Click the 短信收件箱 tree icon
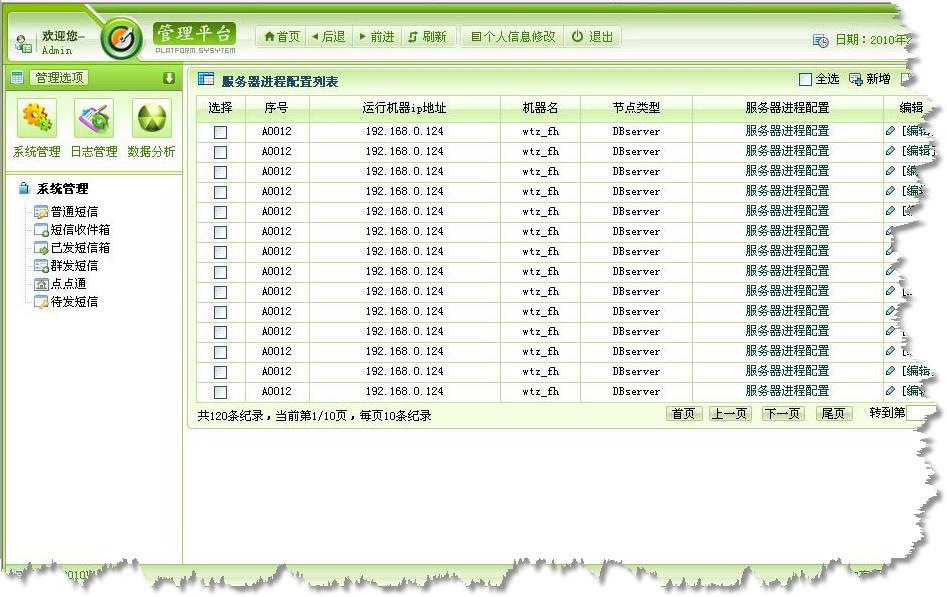 point(41,230)
